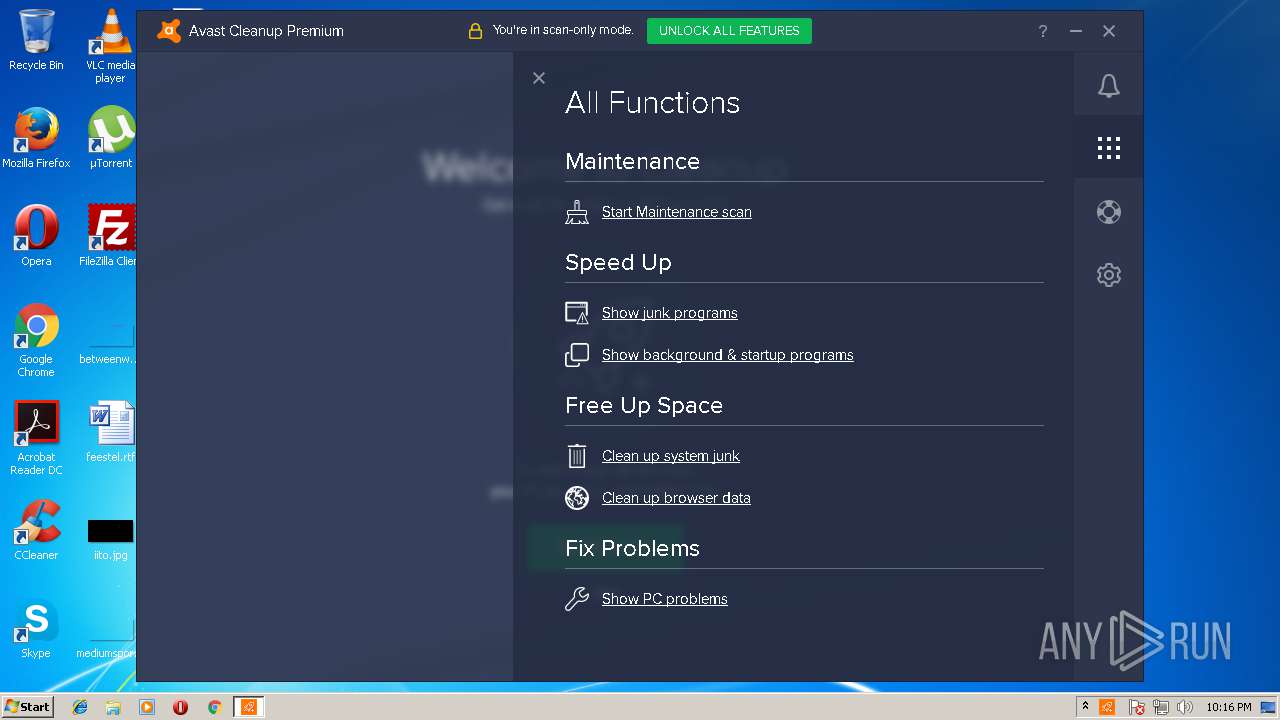Viewport: 1280px width, 720px height.
Task: Select the FileZilla Client desktop icon
Action: (110, 236)
